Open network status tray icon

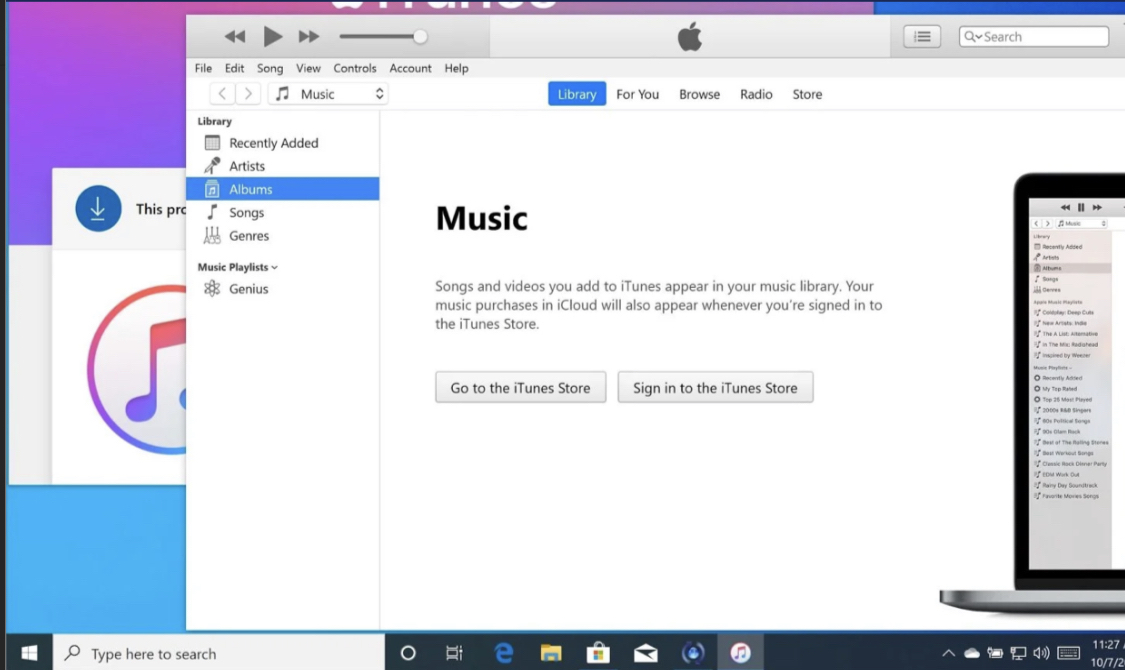pos(1018,653)
